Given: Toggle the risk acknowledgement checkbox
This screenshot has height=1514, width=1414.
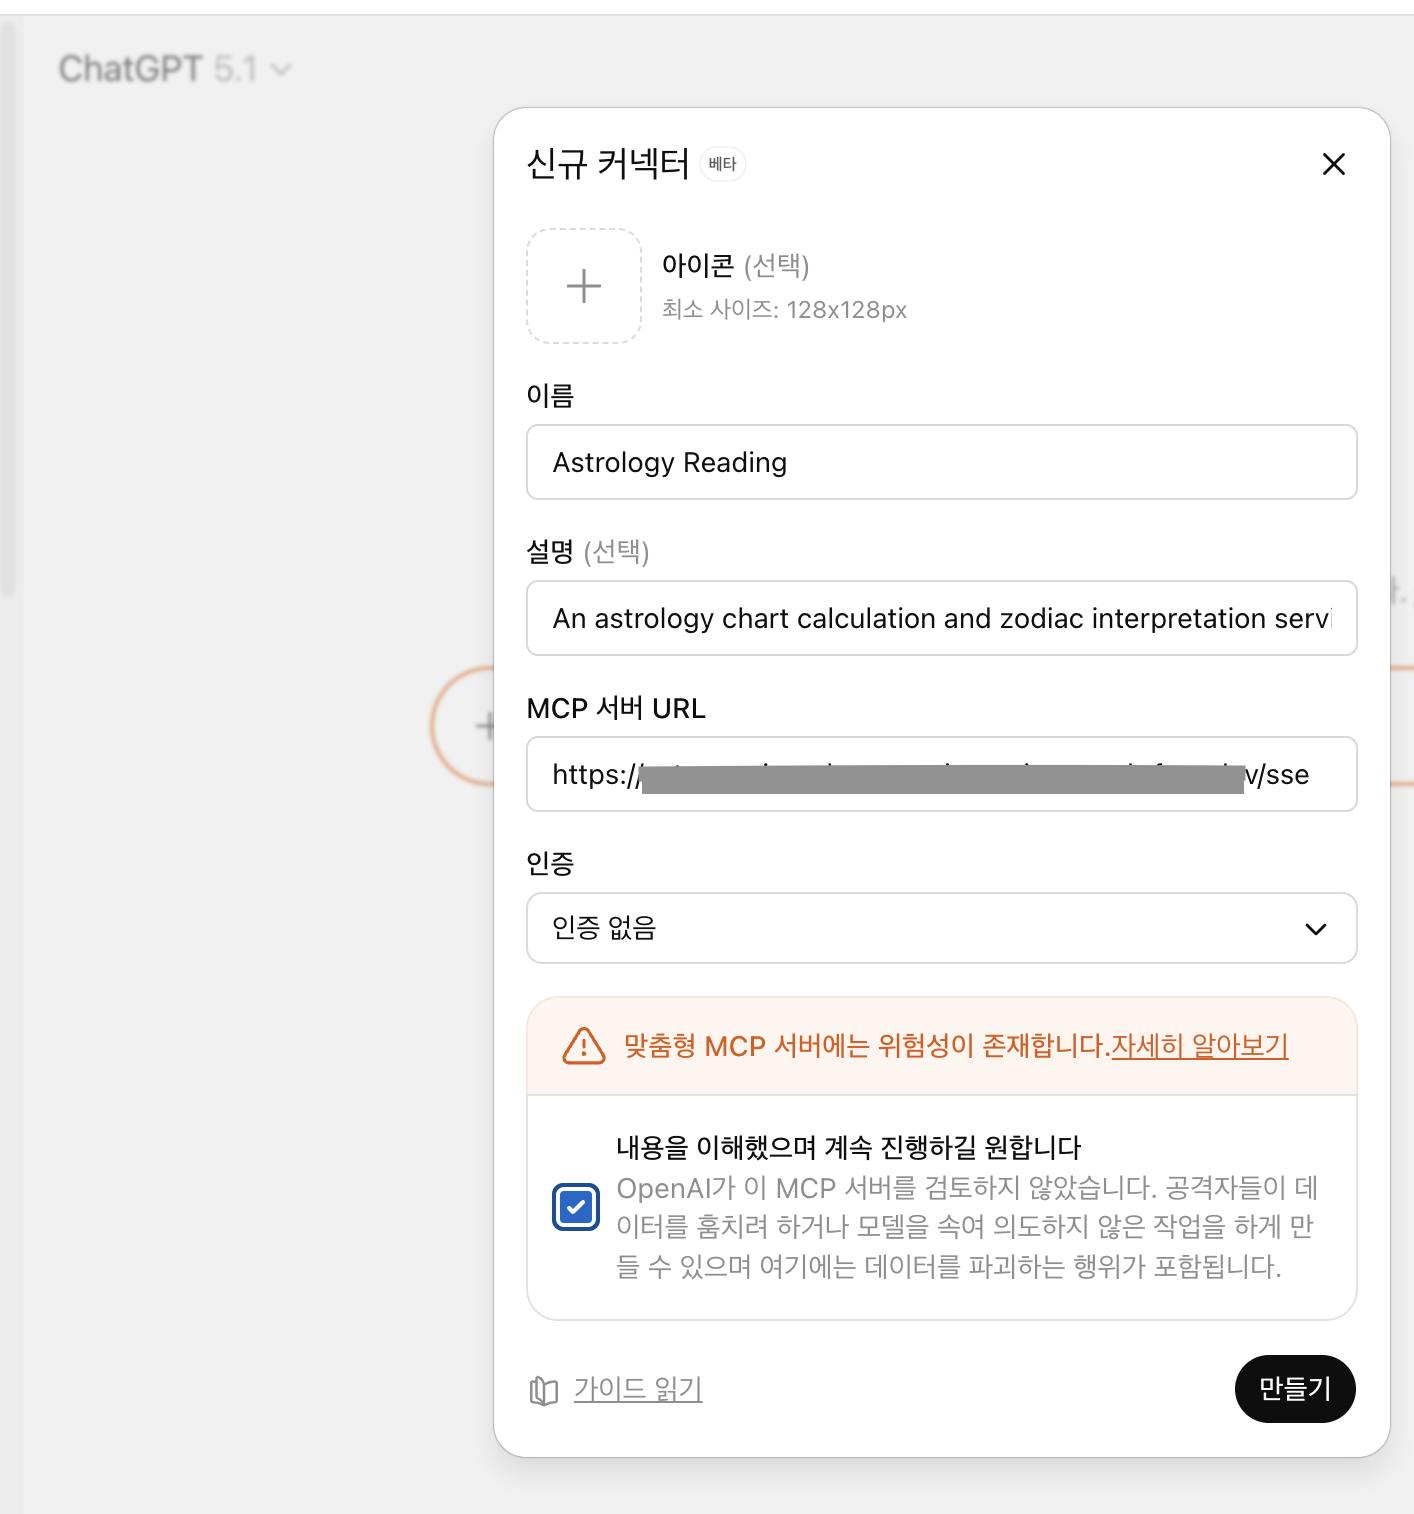Looking at the screenshot, I should [576, 1207].
